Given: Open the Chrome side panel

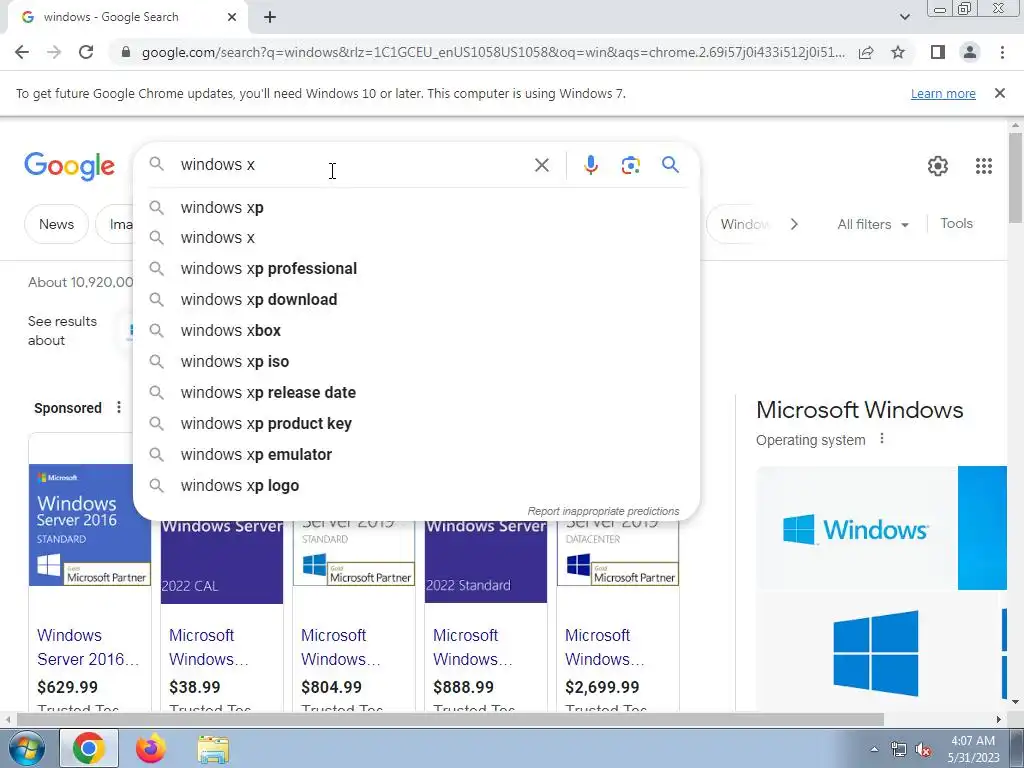Looking at the screenshot, I should pos(938,52).
